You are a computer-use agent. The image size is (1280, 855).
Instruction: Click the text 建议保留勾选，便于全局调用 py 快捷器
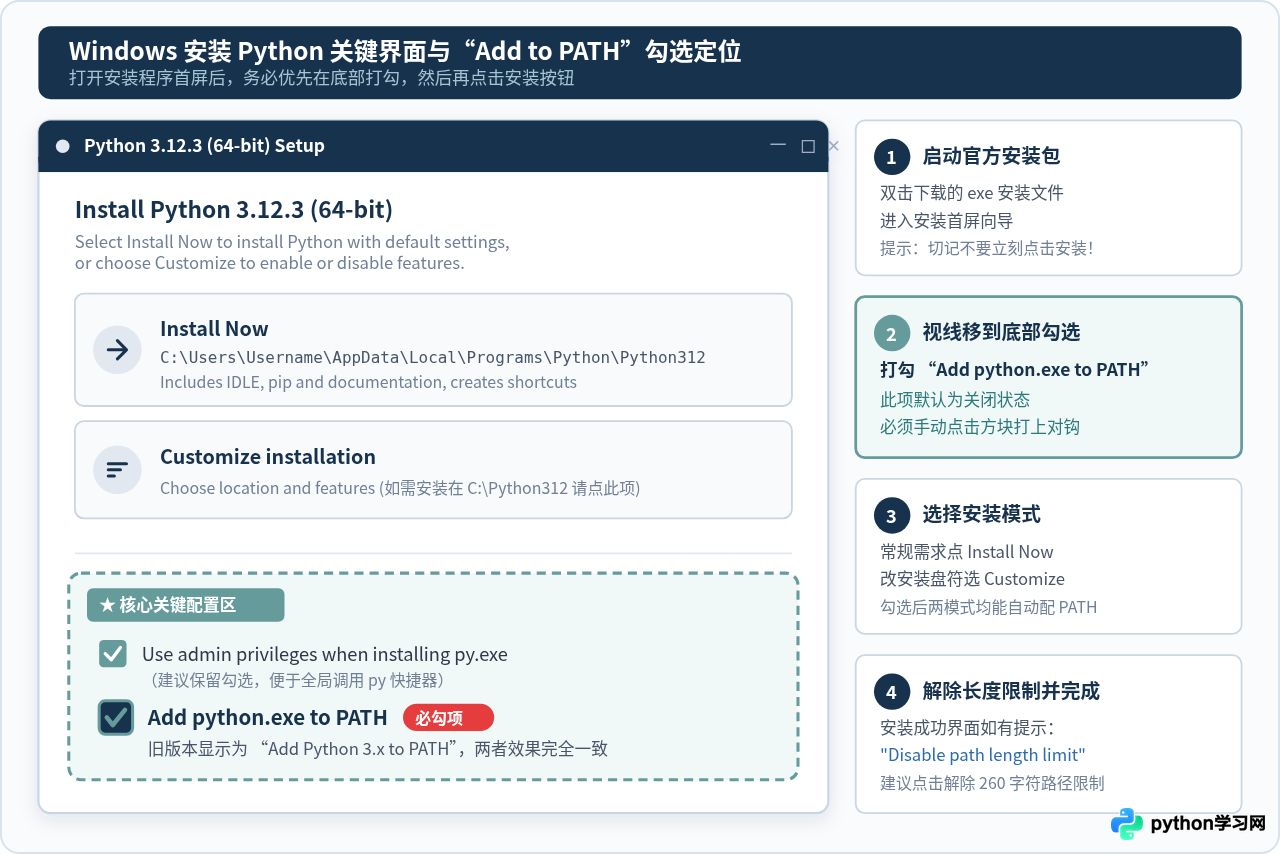(297, 680)
